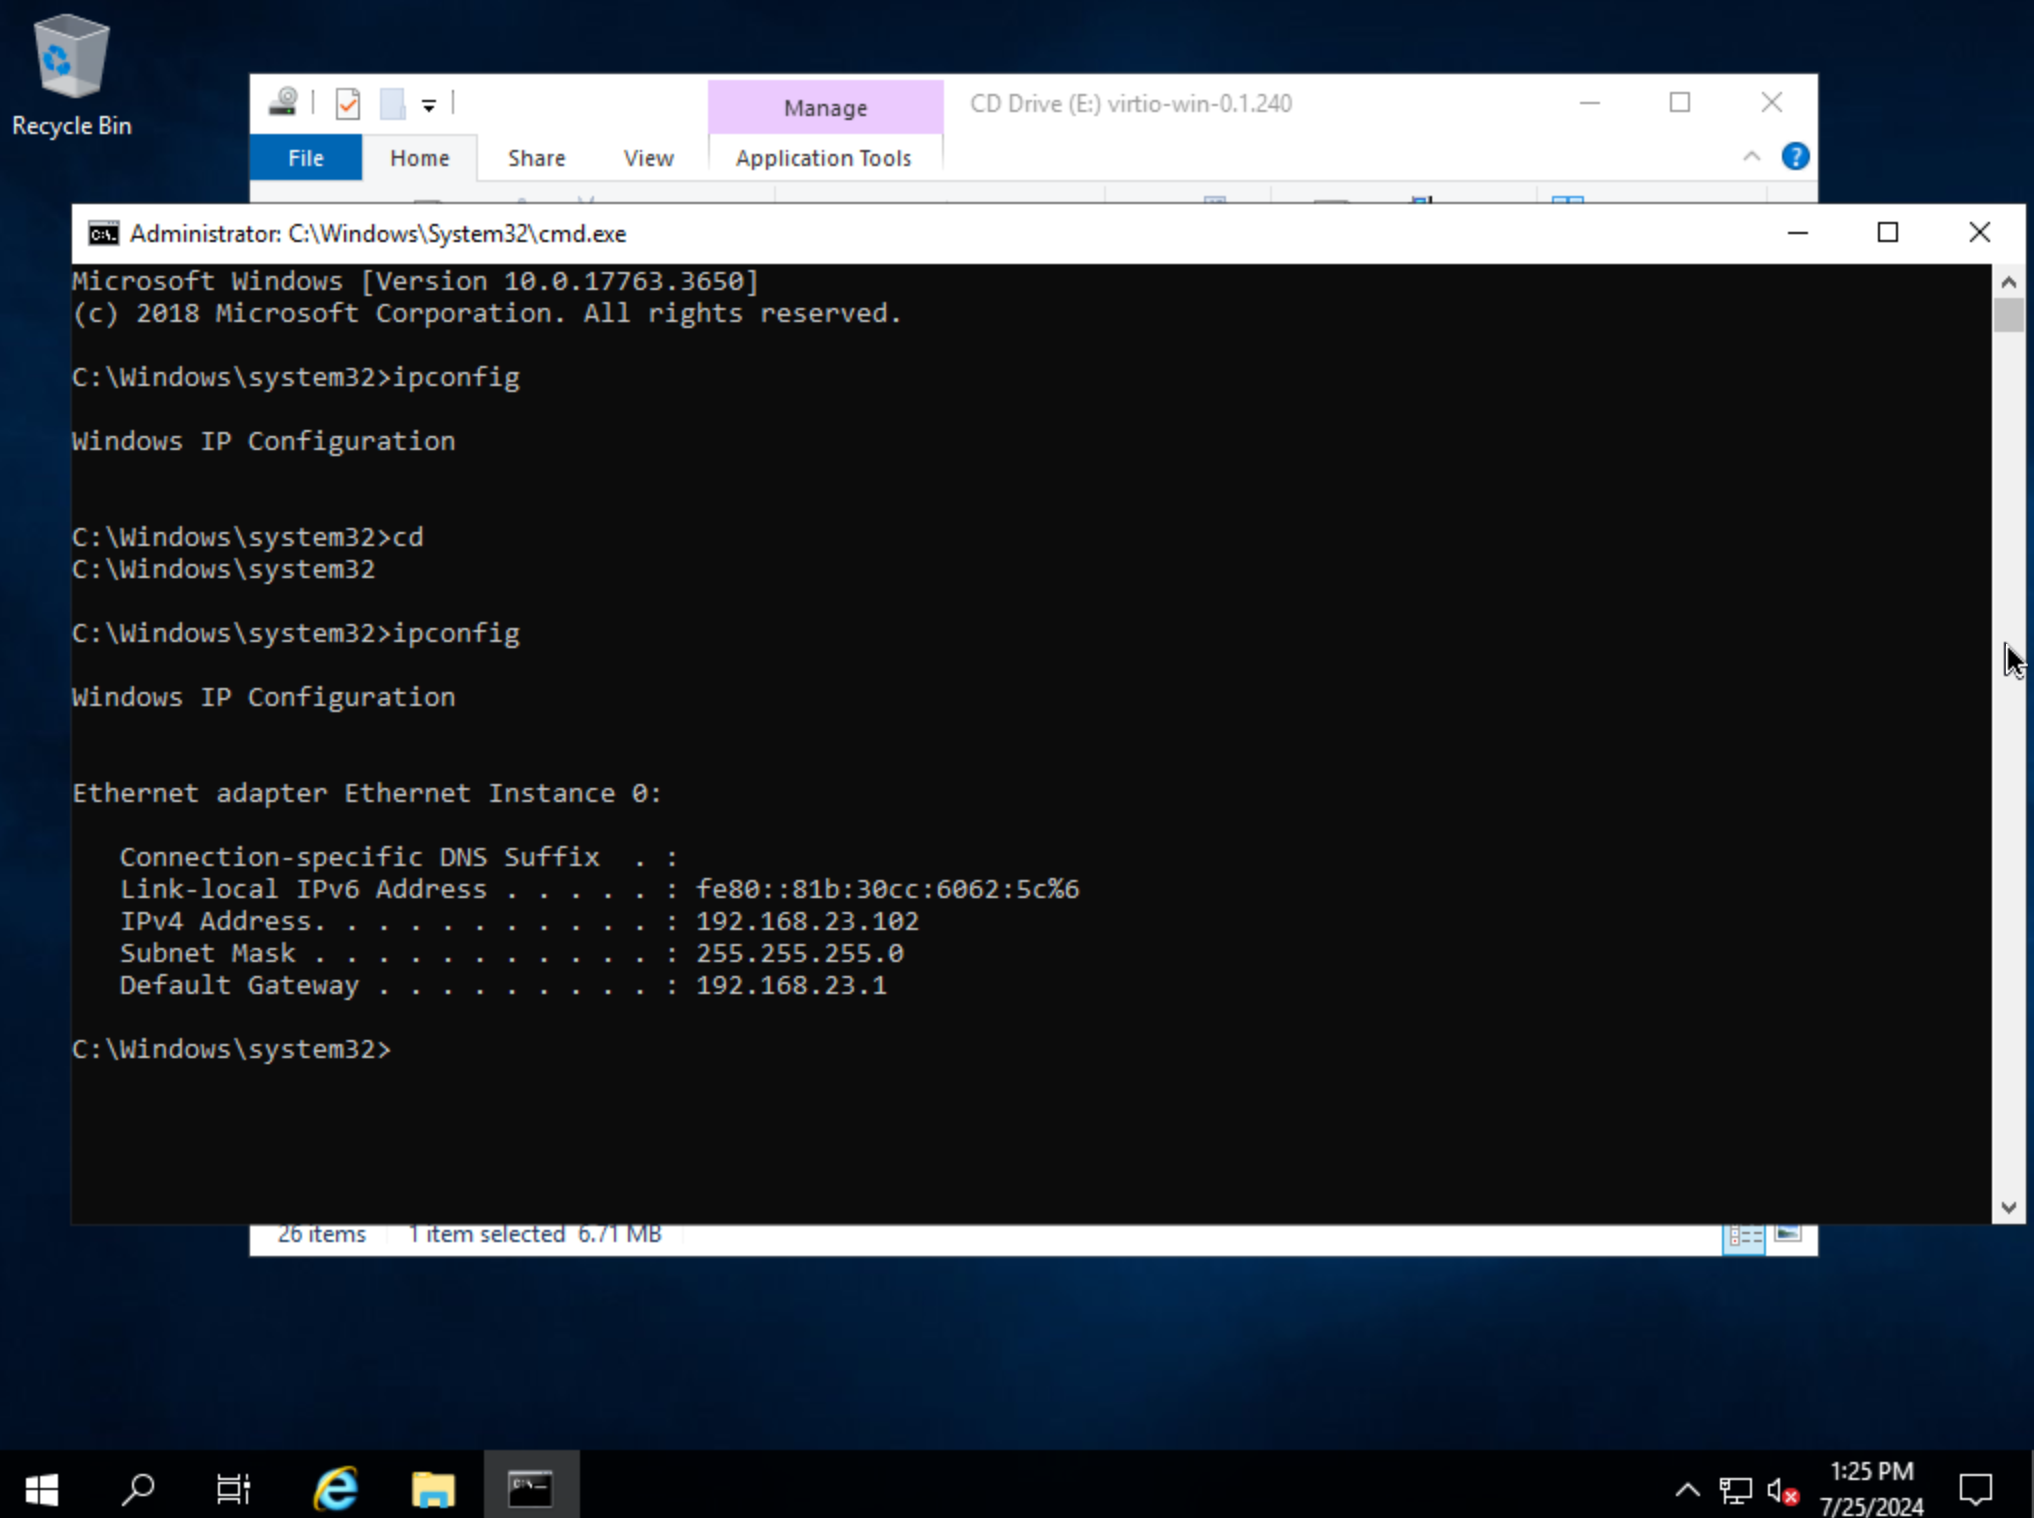2034x1518 pixels.
Task: Collapse the Explorer ribbon with chevron
Action: 1751,157
